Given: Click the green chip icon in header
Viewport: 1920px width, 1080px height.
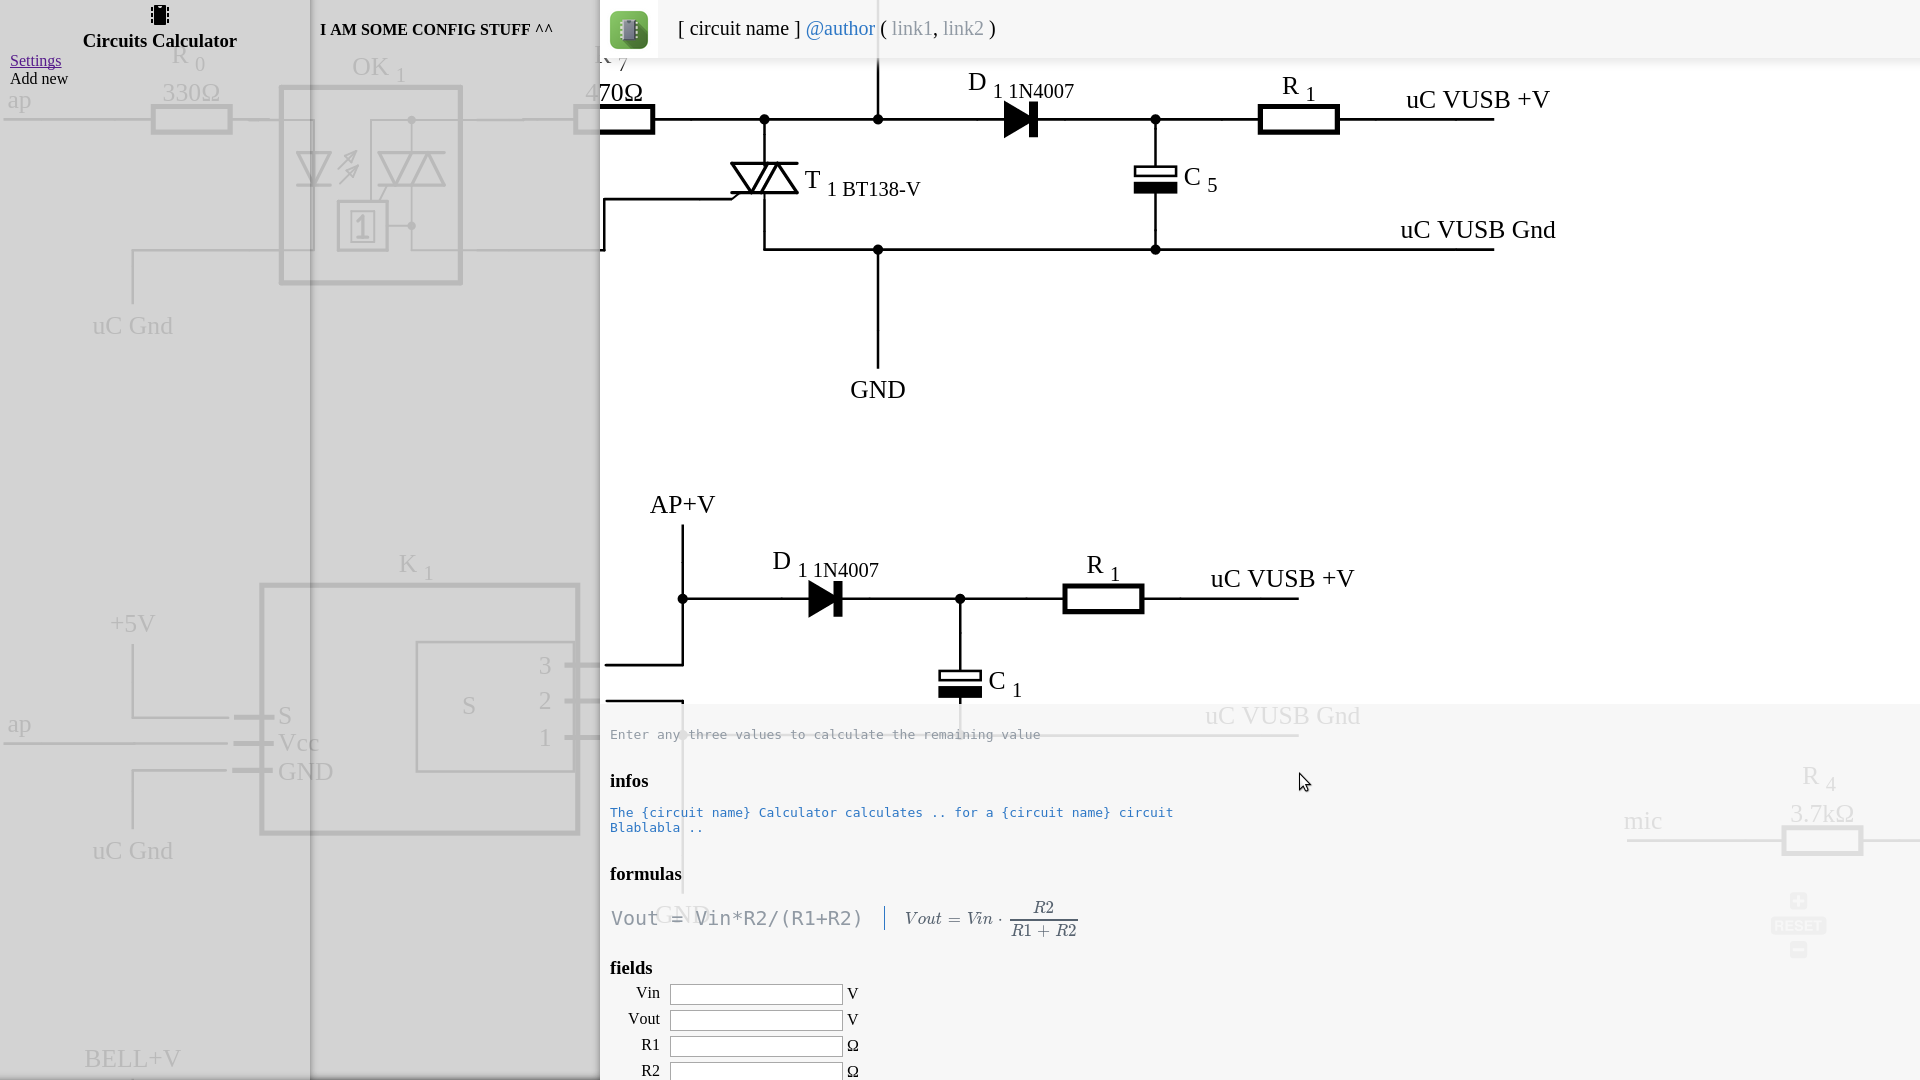Looking at the screenshot, I should (x=629, y=30).
